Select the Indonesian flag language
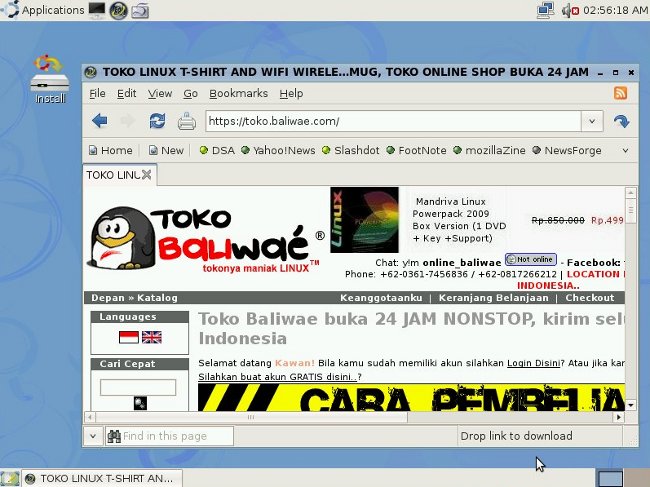650x487 pixels. coord(129,337)
